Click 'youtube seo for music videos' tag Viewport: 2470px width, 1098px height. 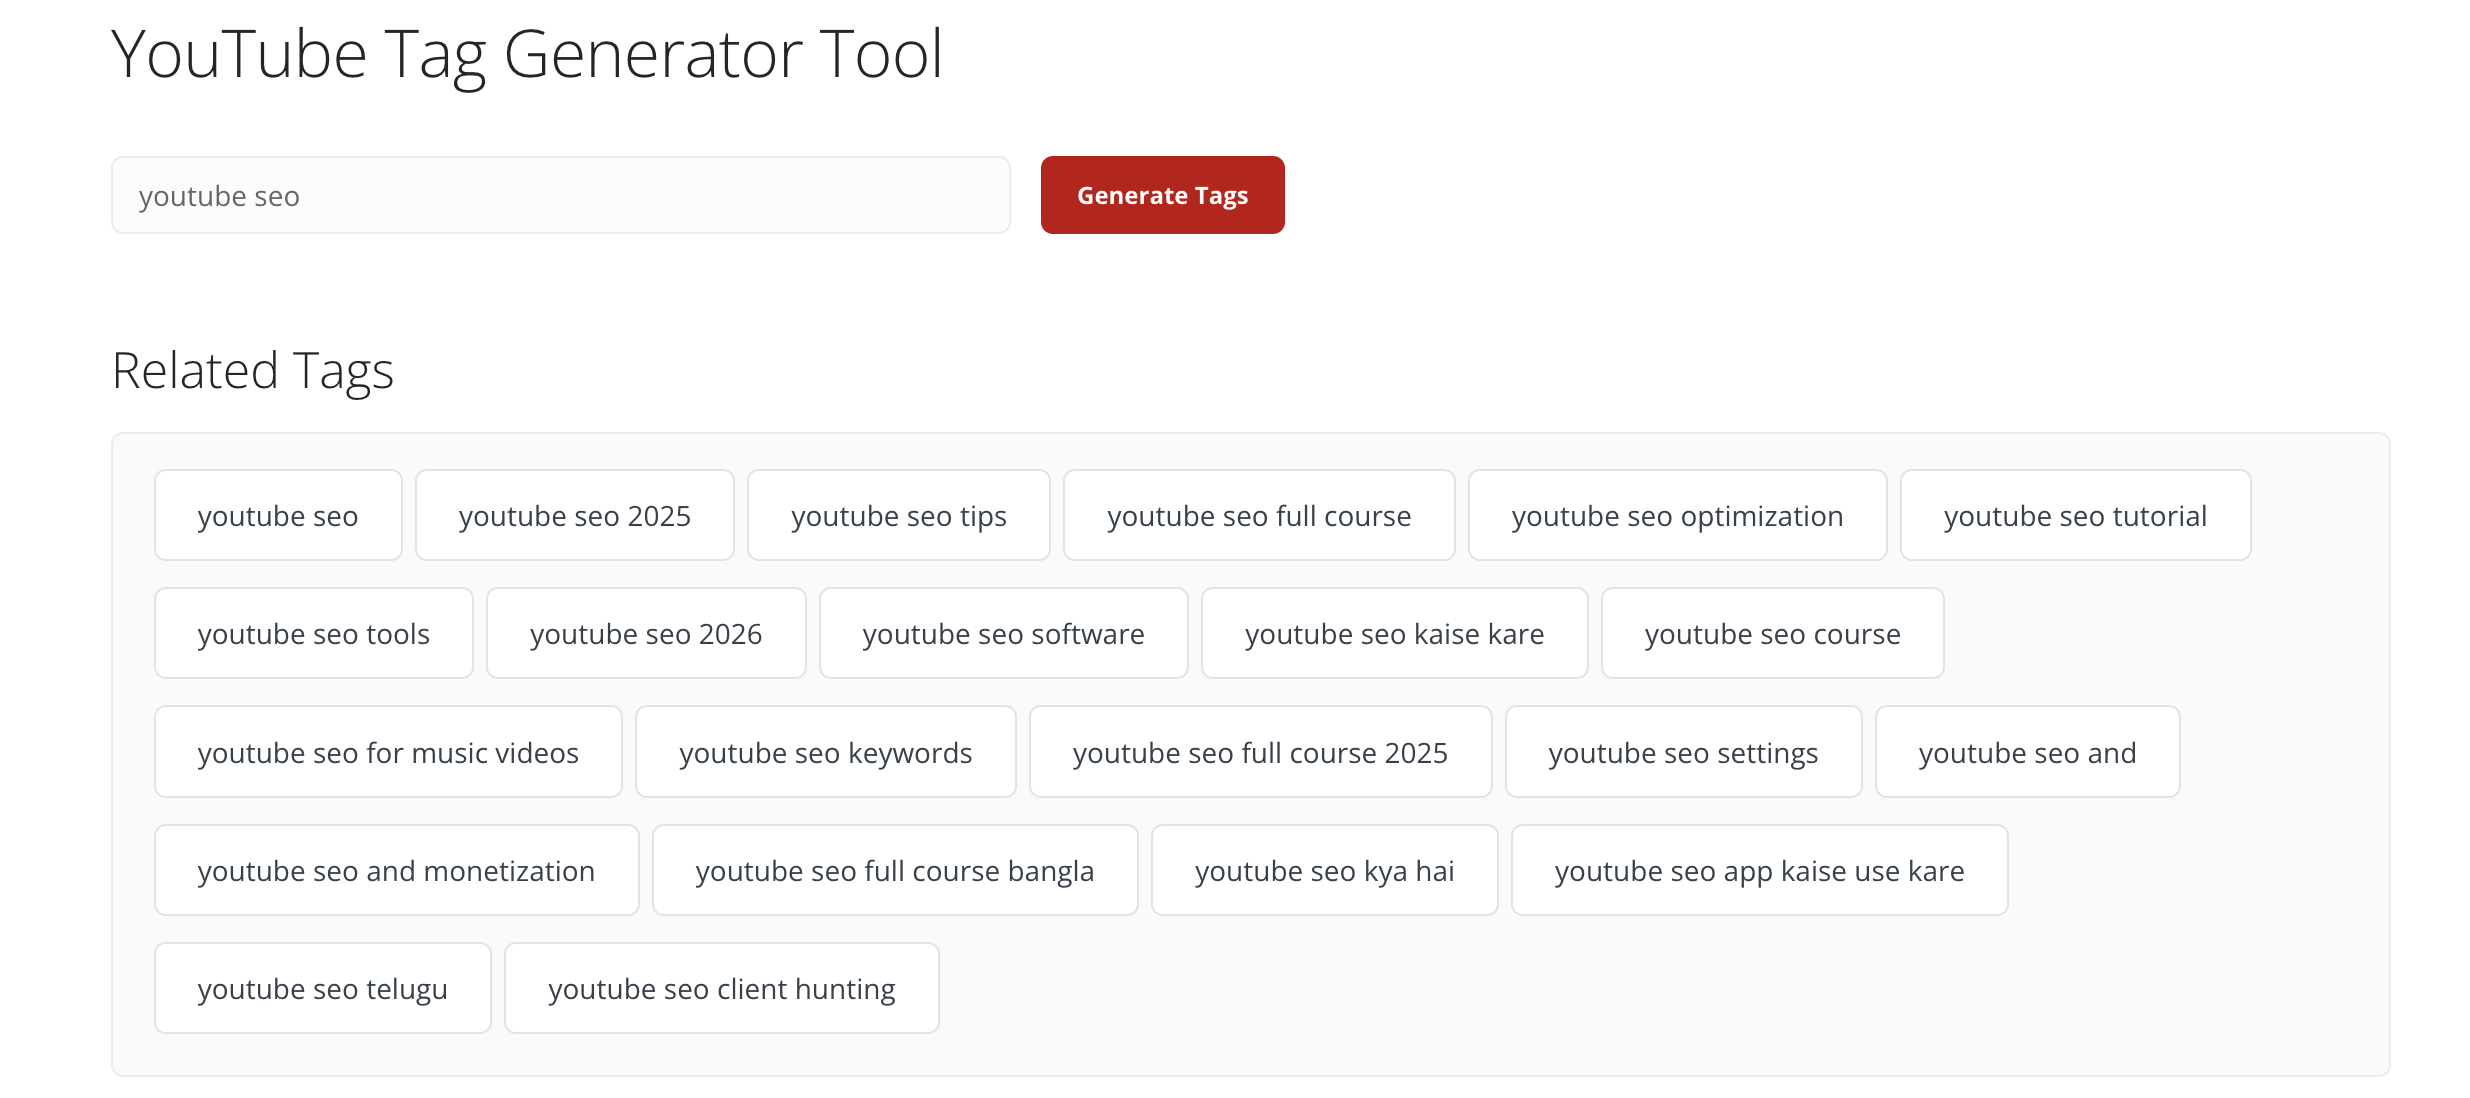tap(388, 752)
